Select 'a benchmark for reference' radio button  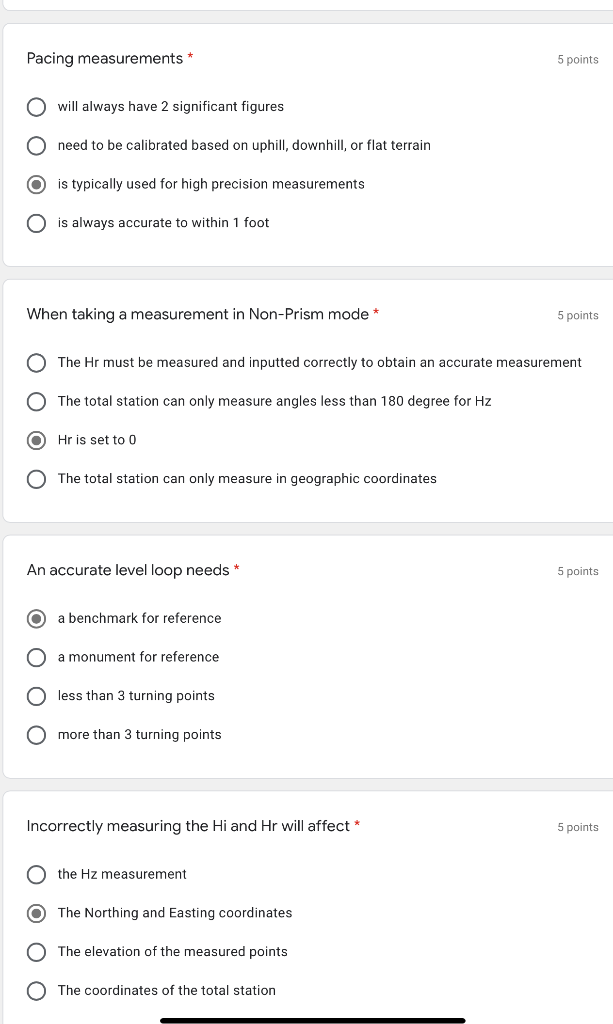(x=36, y=618)
